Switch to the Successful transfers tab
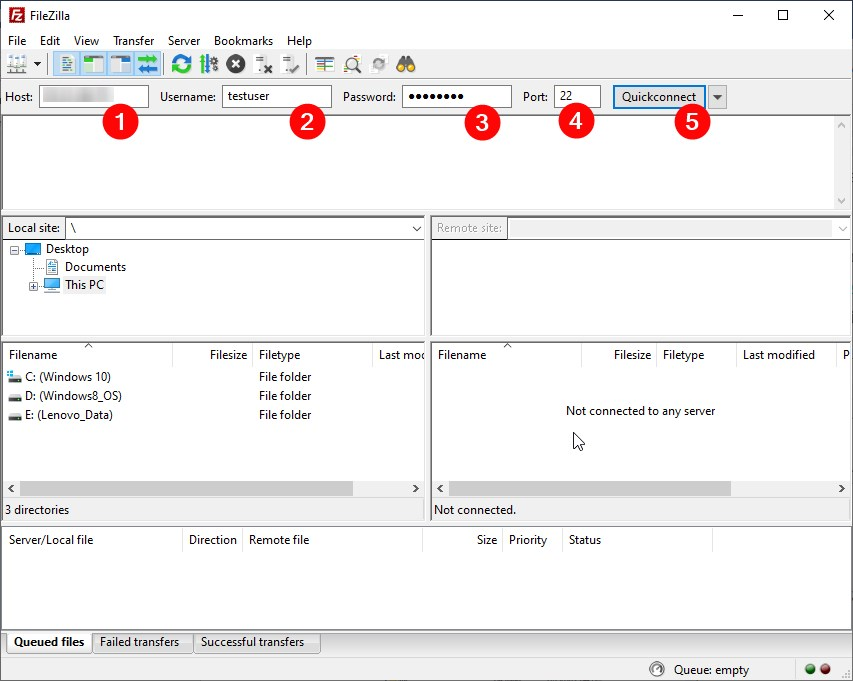 252,642
